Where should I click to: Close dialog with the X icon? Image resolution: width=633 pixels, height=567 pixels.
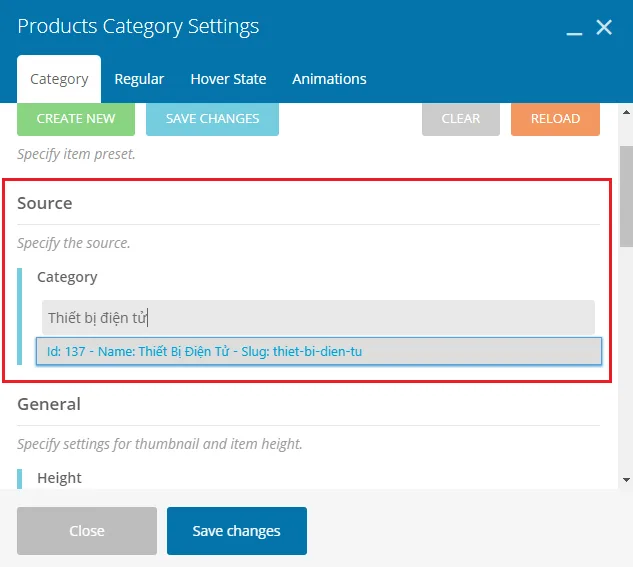(604, 28)
